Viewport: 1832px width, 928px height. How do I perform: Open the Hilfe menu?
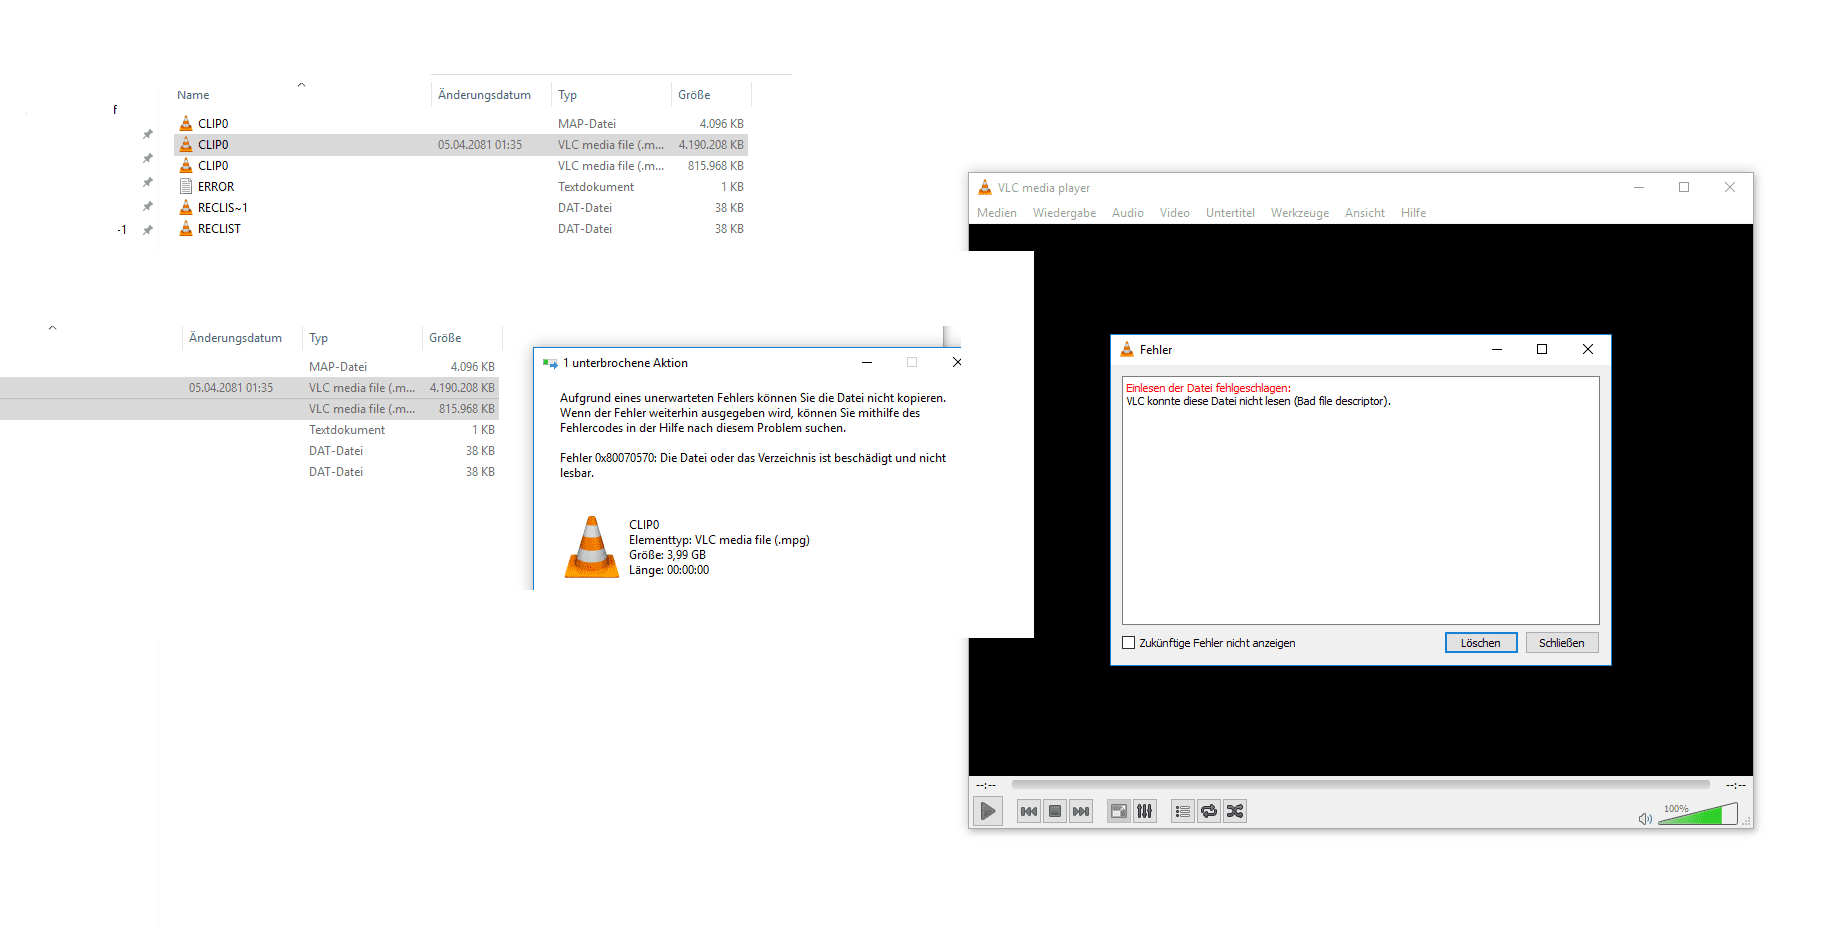(1414, 213)
